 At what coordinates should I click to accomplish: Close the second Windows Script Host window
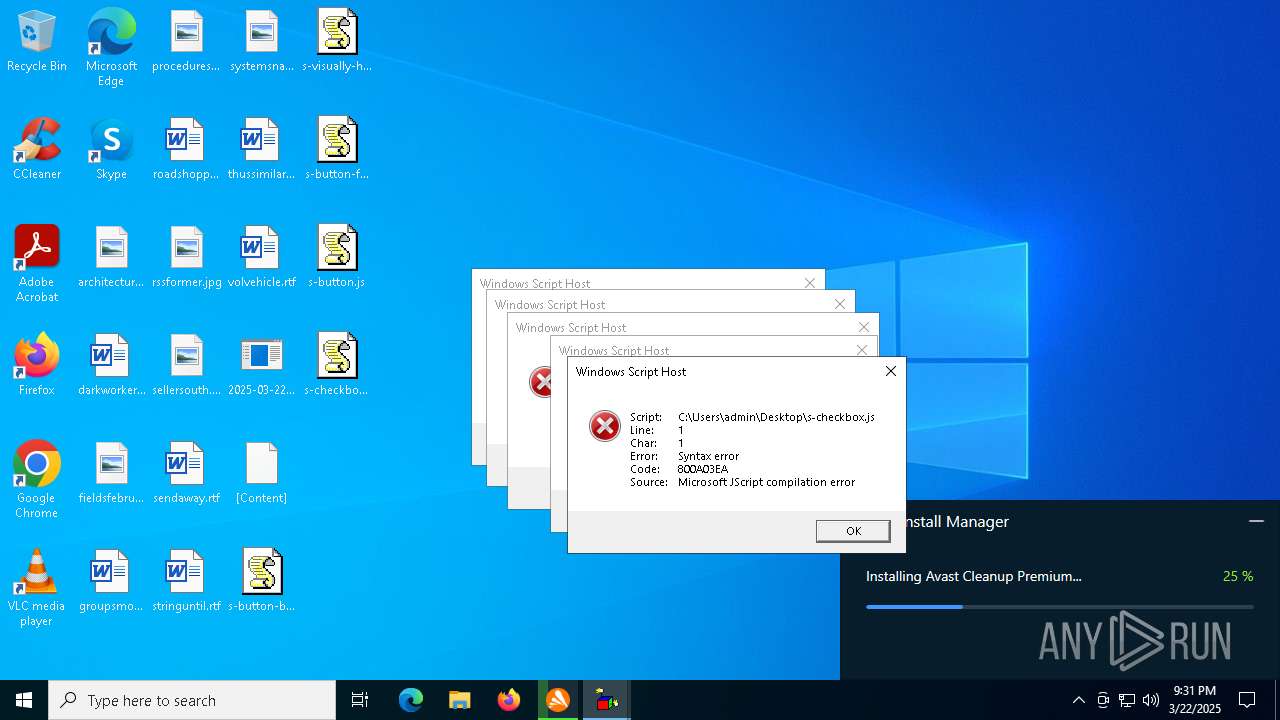point(840,304)
